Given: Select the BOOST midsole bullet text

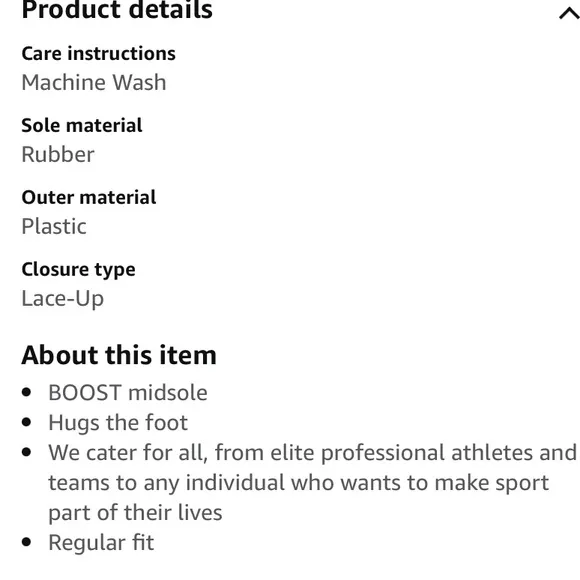Looking at the screenshot, I should click(x=128, y=392).
